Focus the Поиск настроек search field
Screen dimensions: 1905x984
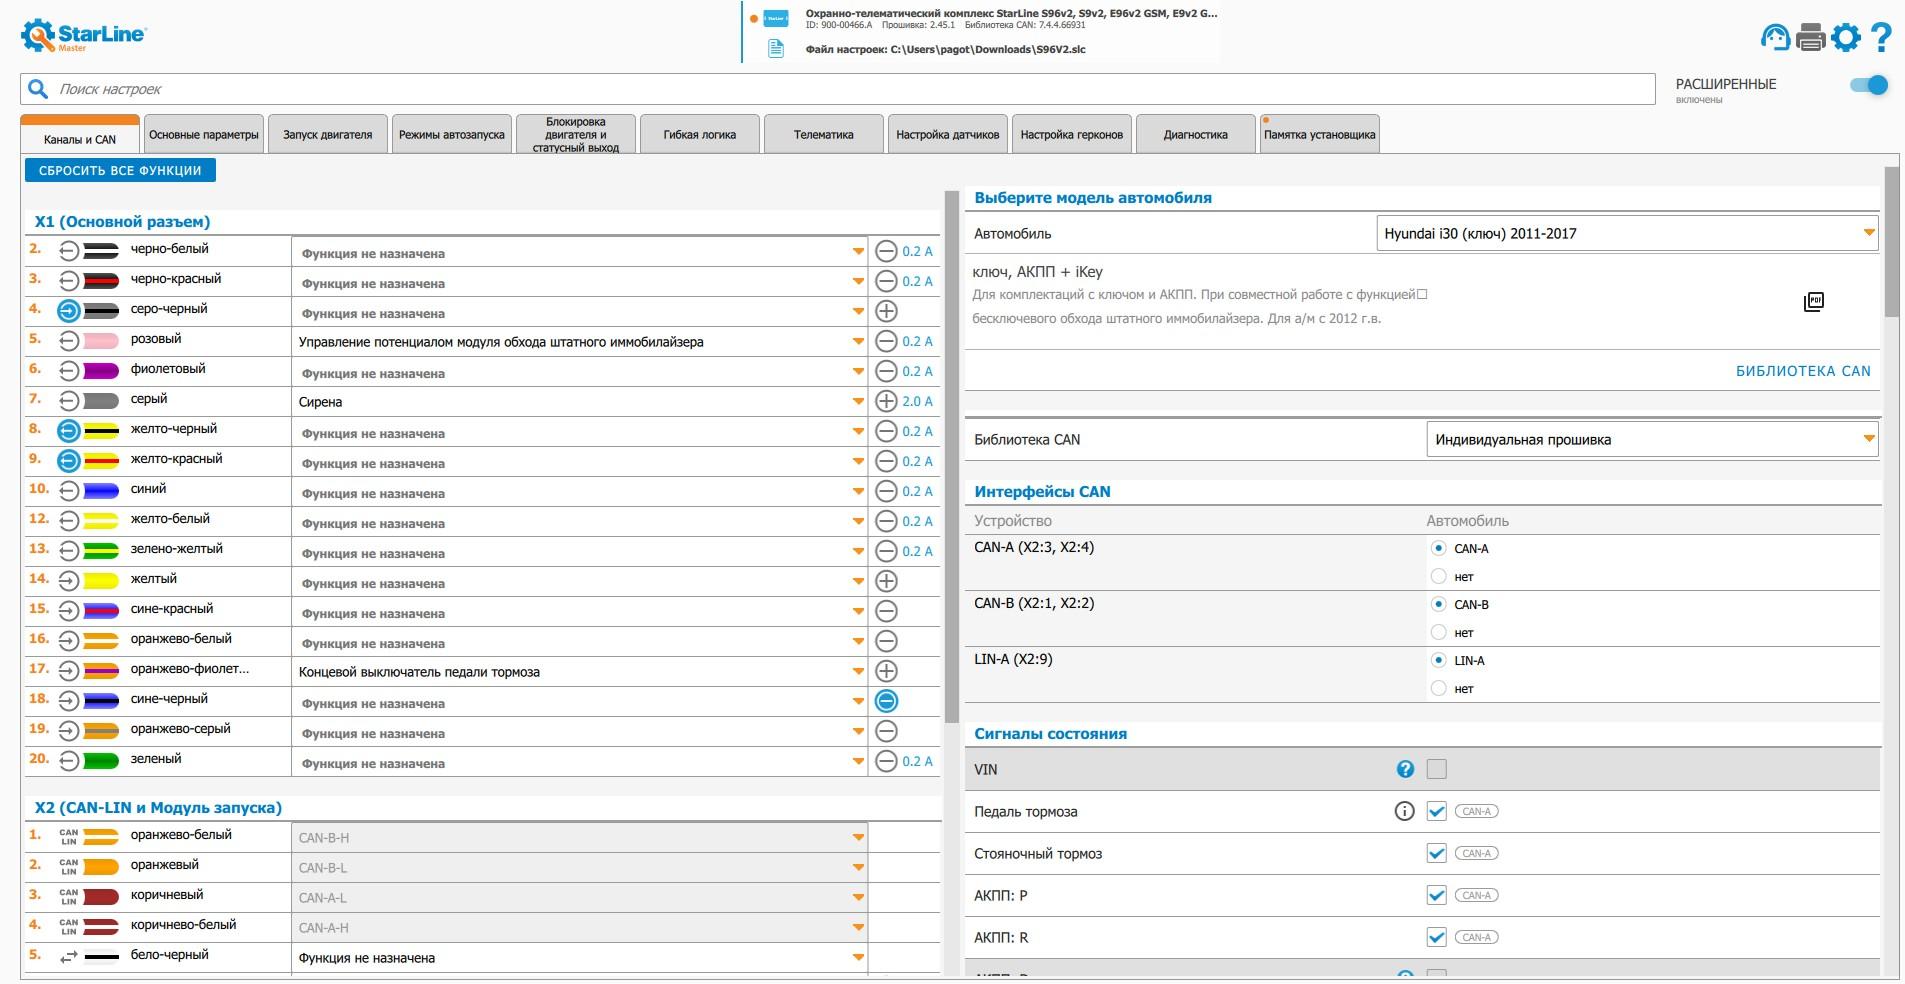[x=838, y=89]
